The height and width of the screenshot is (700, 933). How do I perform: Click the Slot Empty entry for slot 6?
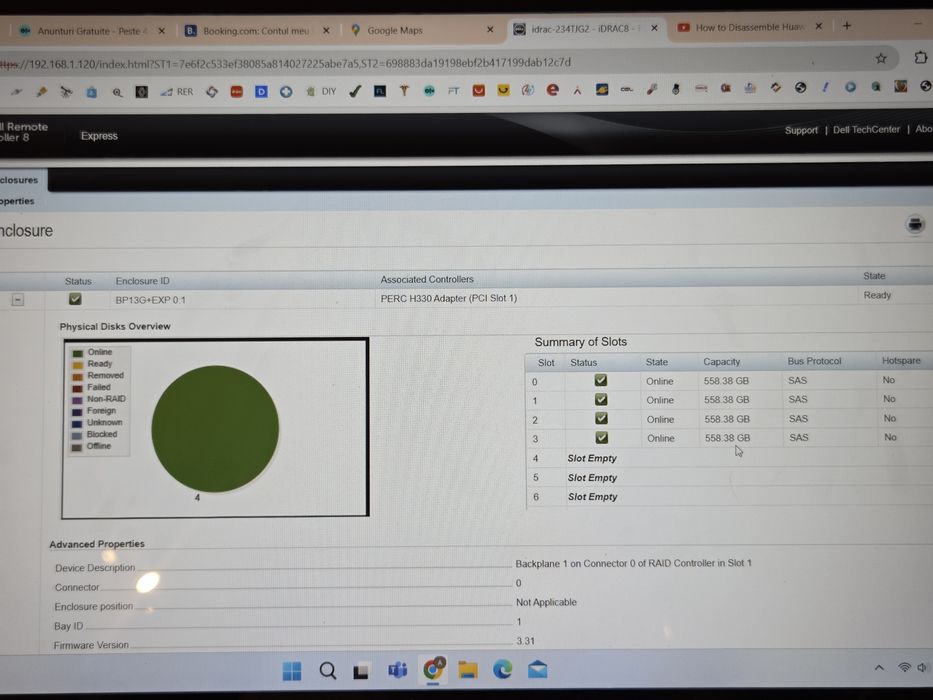click(593, 496)
